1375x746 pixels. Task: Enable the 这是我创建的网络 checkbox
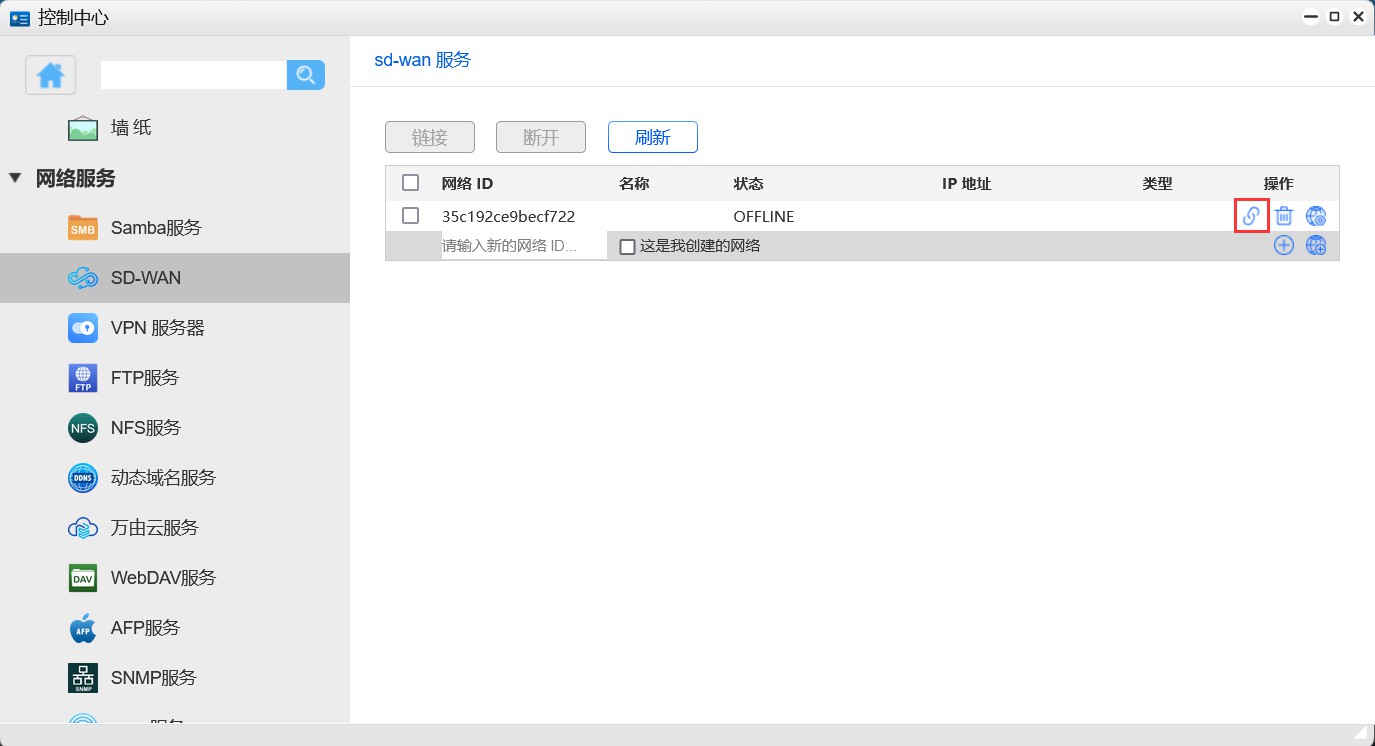pyautogui.click(x=628, y=245)
